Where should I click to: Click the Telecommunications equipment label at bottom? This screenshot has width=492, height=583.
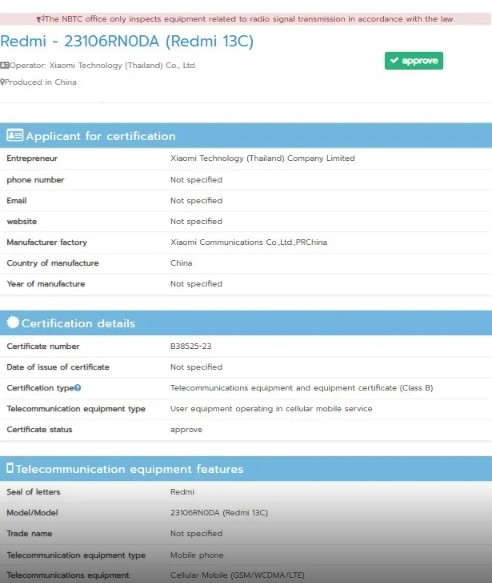(68, 575)
